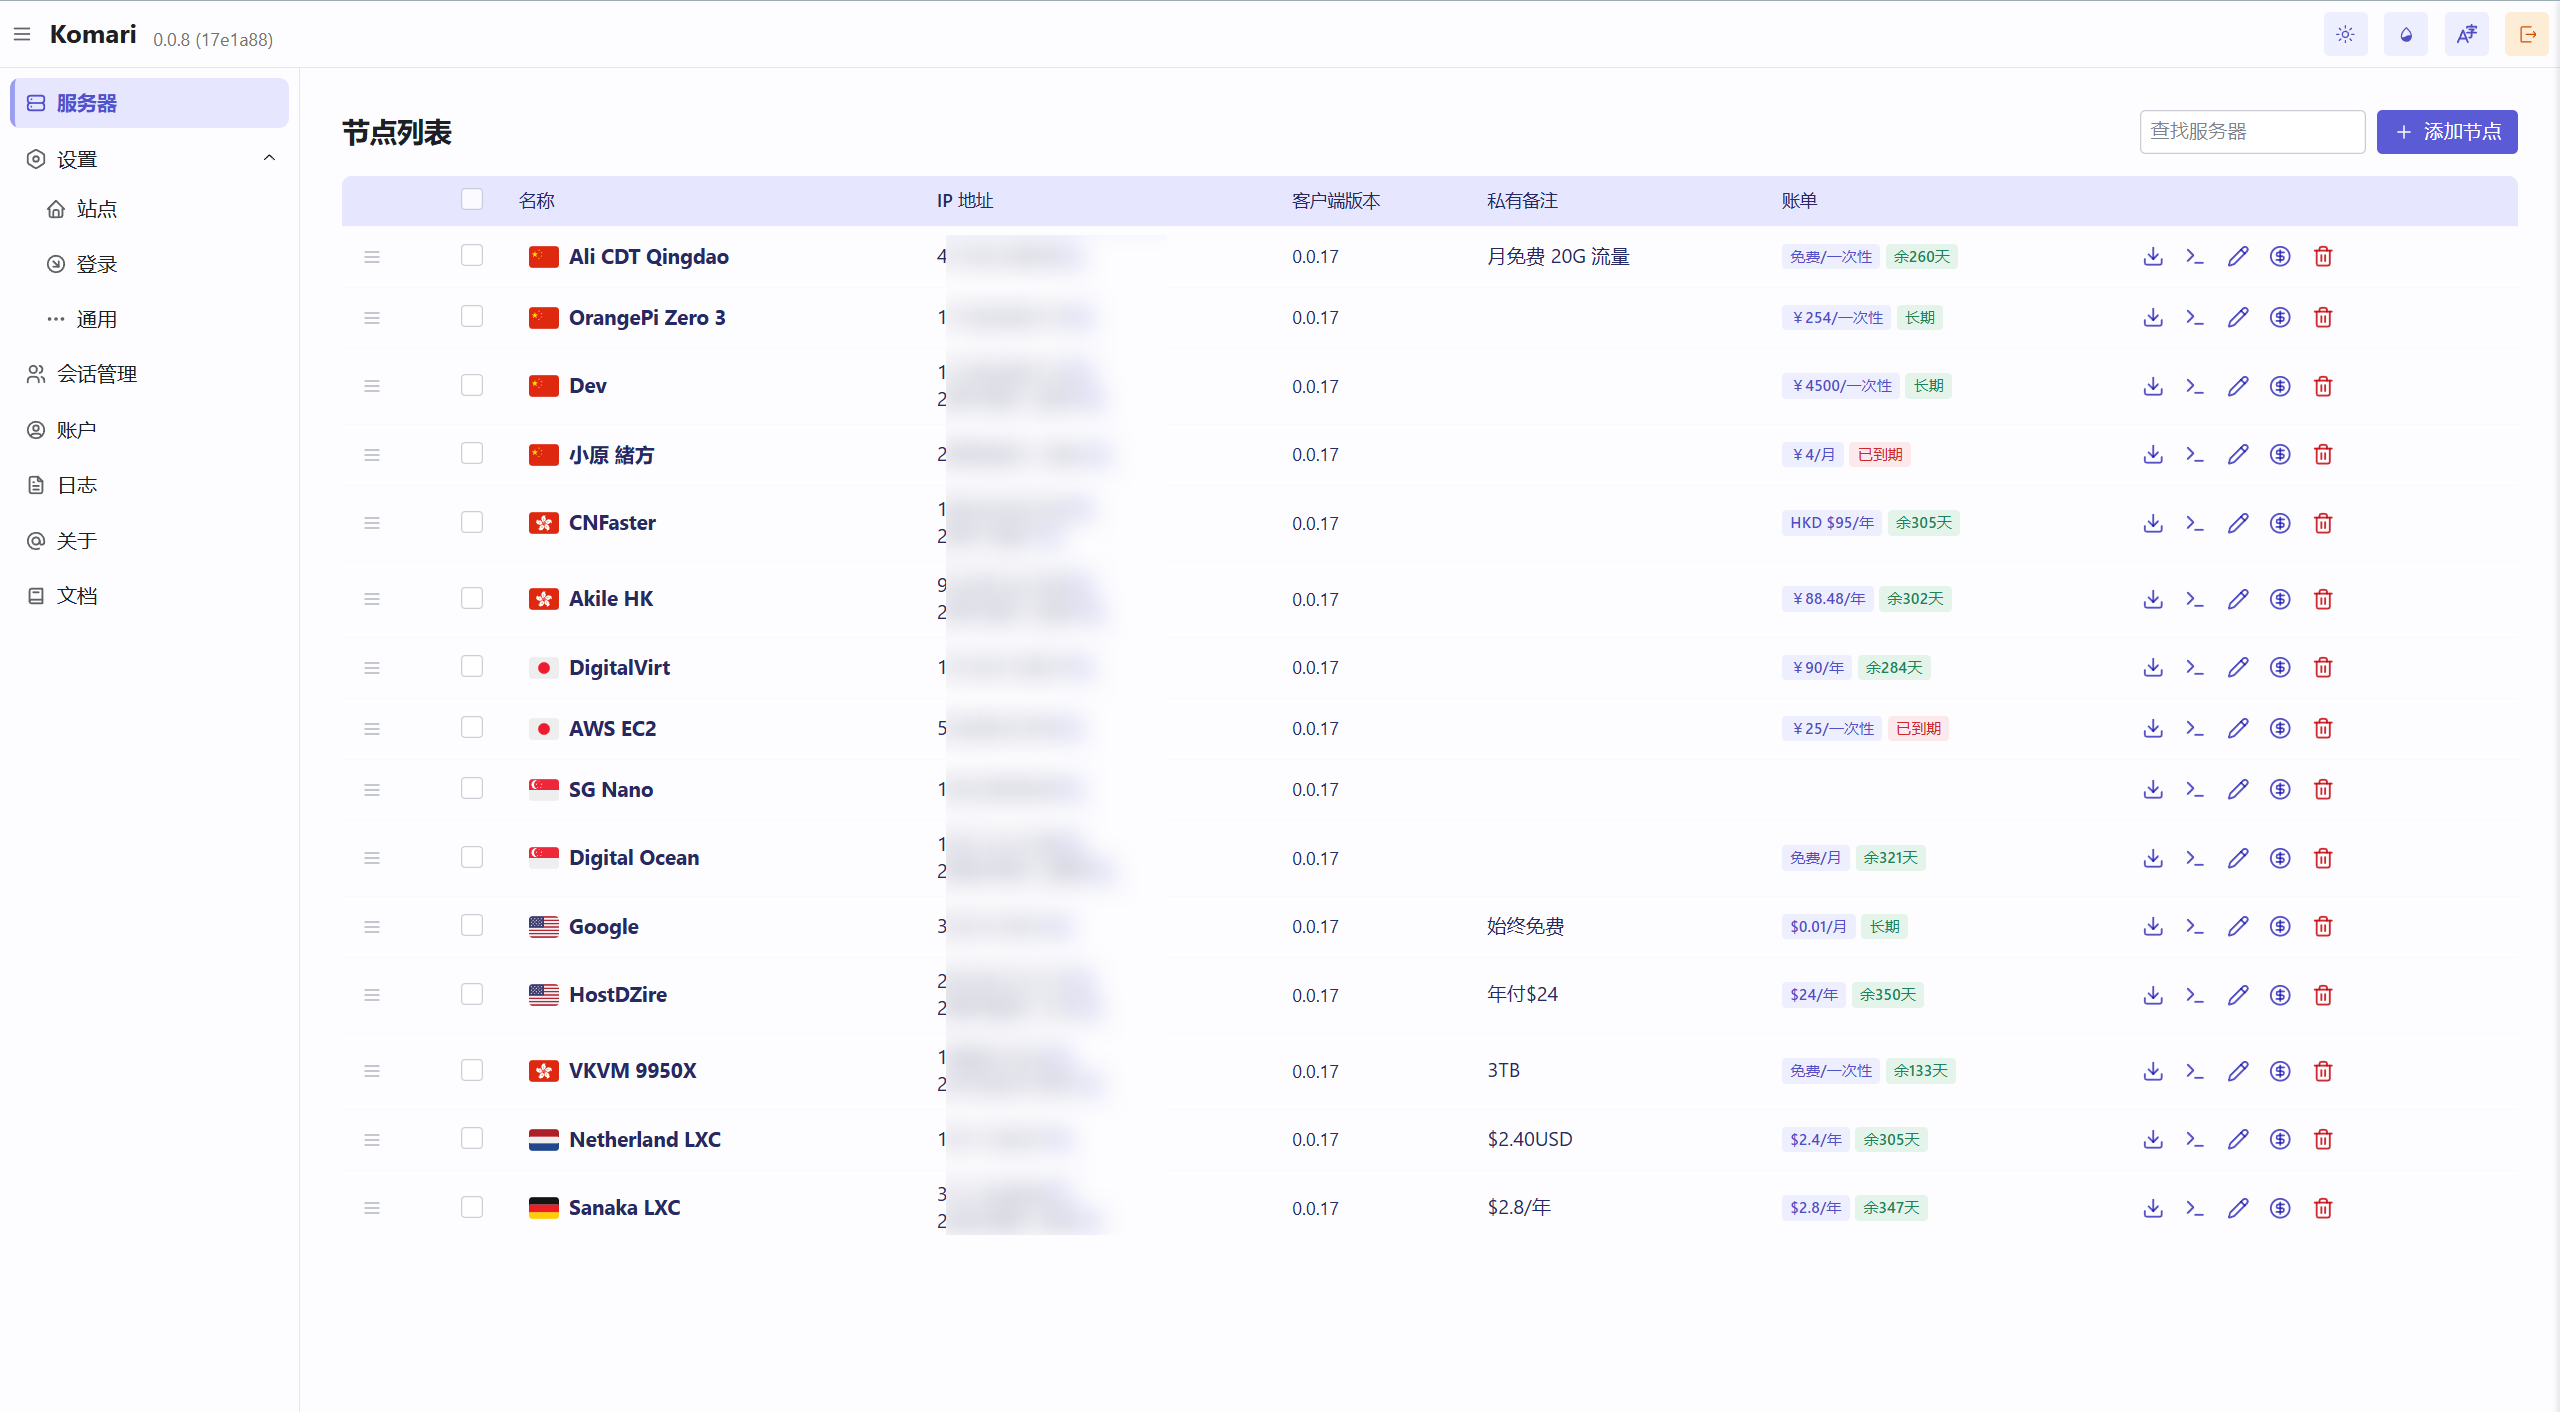Open 会话管理 in the sidebar

click(x=96, y=374)
